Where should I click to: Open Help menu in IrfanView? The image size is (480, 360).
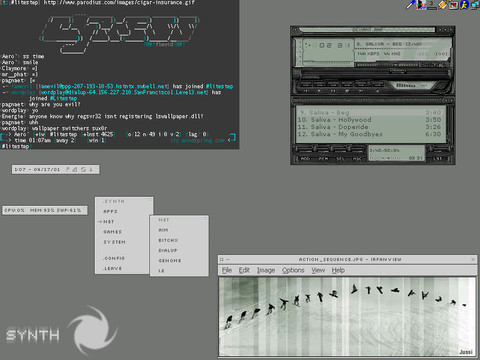338,270
